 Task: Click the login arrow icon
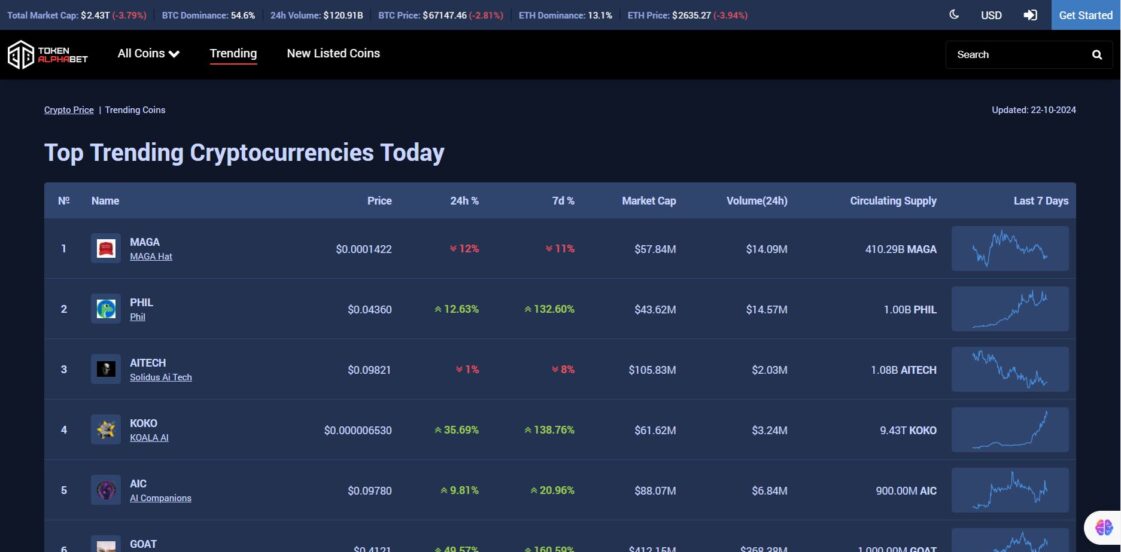tap(1030, 15)
